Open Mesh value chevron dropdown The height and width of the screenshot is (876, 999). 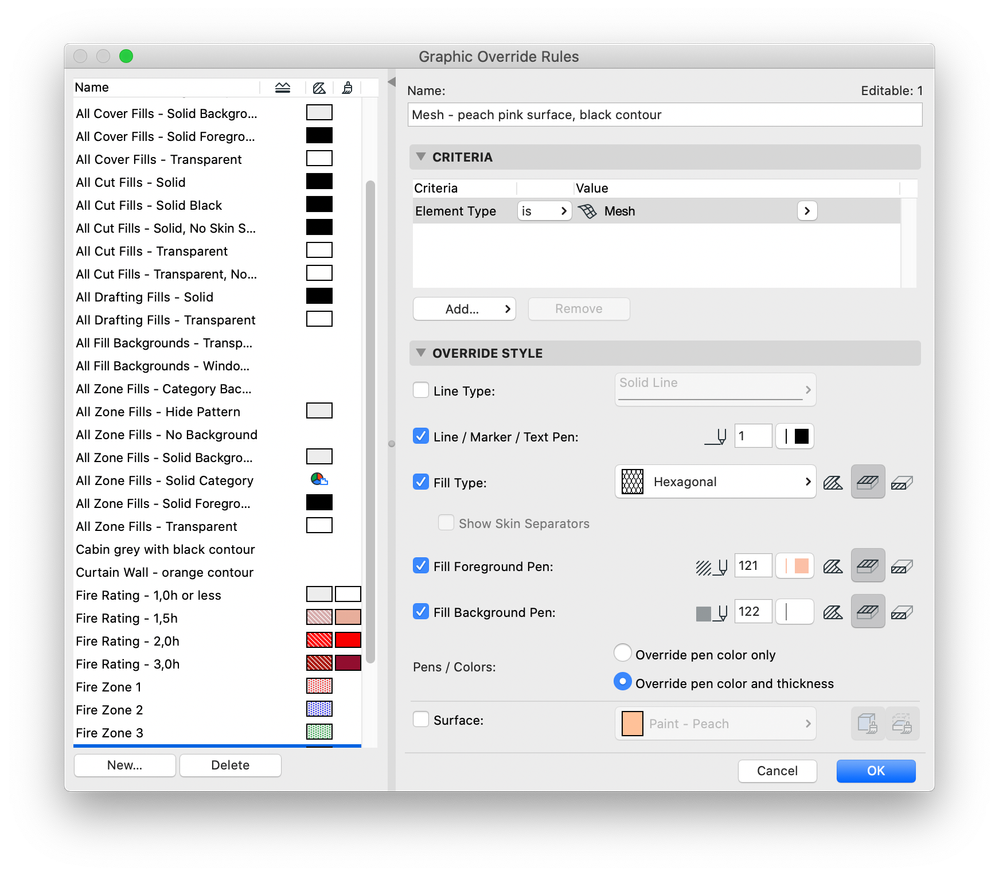tap(807, 211)
